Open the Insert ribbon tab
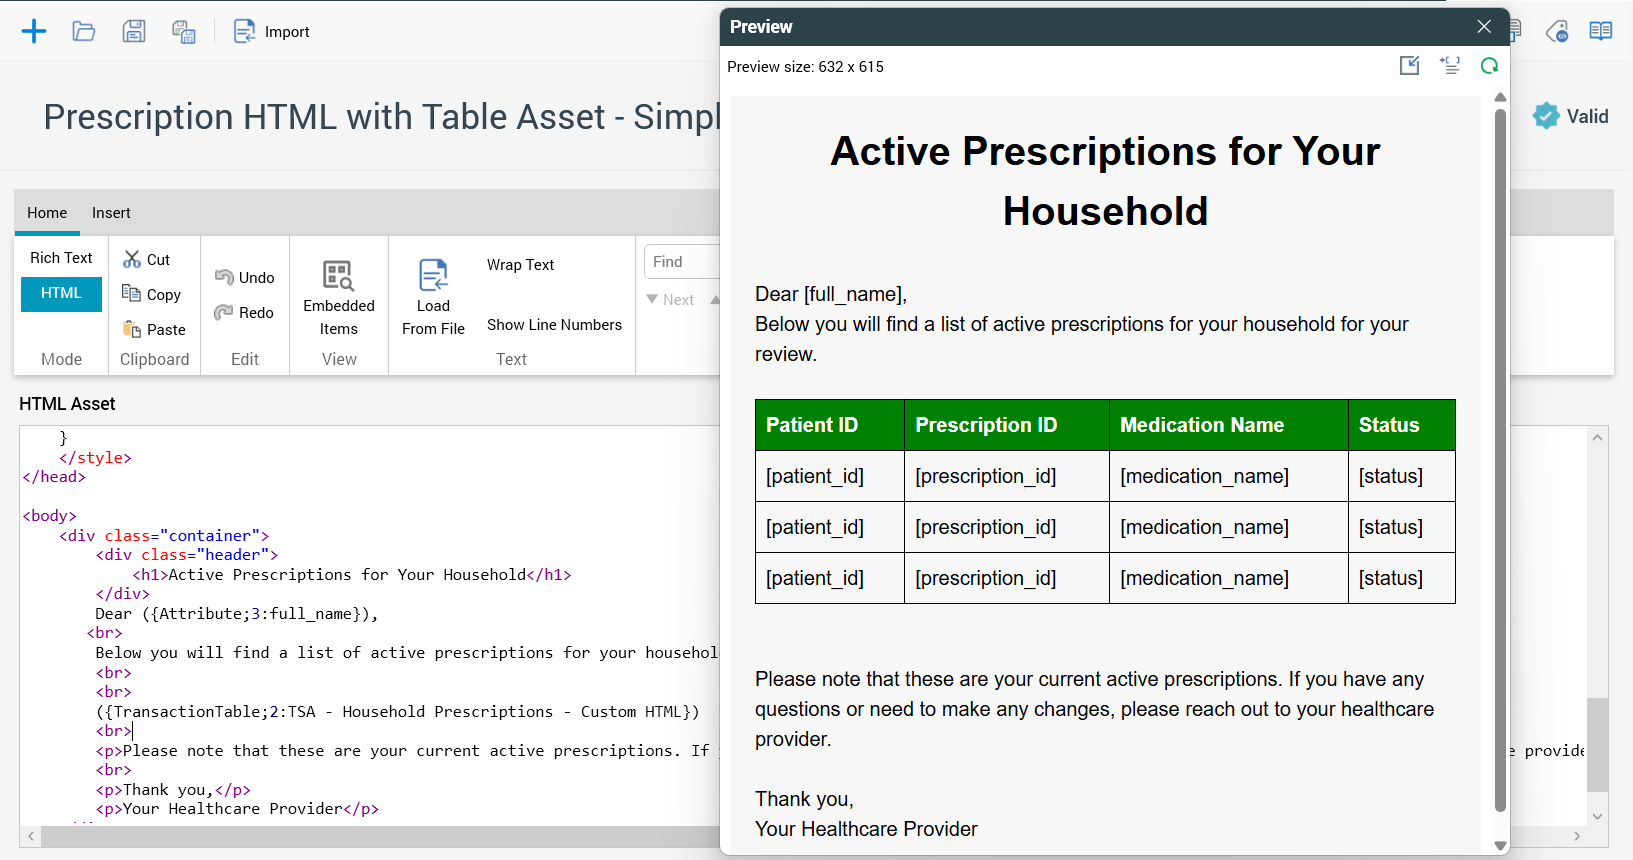Screen dimensions: 1633x860 click(111, 213)
